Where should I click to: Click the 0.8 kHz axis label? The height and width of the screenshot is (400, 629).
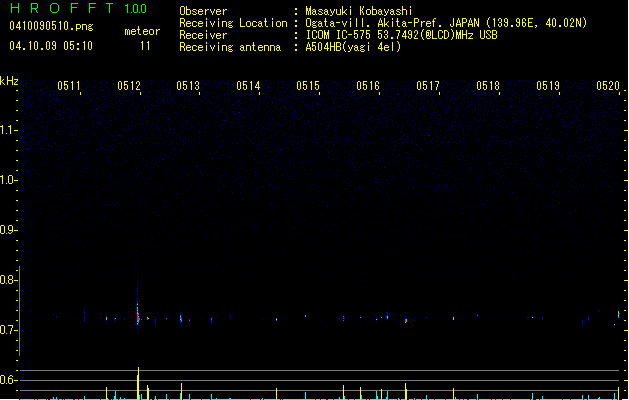[x=8, y=280]
